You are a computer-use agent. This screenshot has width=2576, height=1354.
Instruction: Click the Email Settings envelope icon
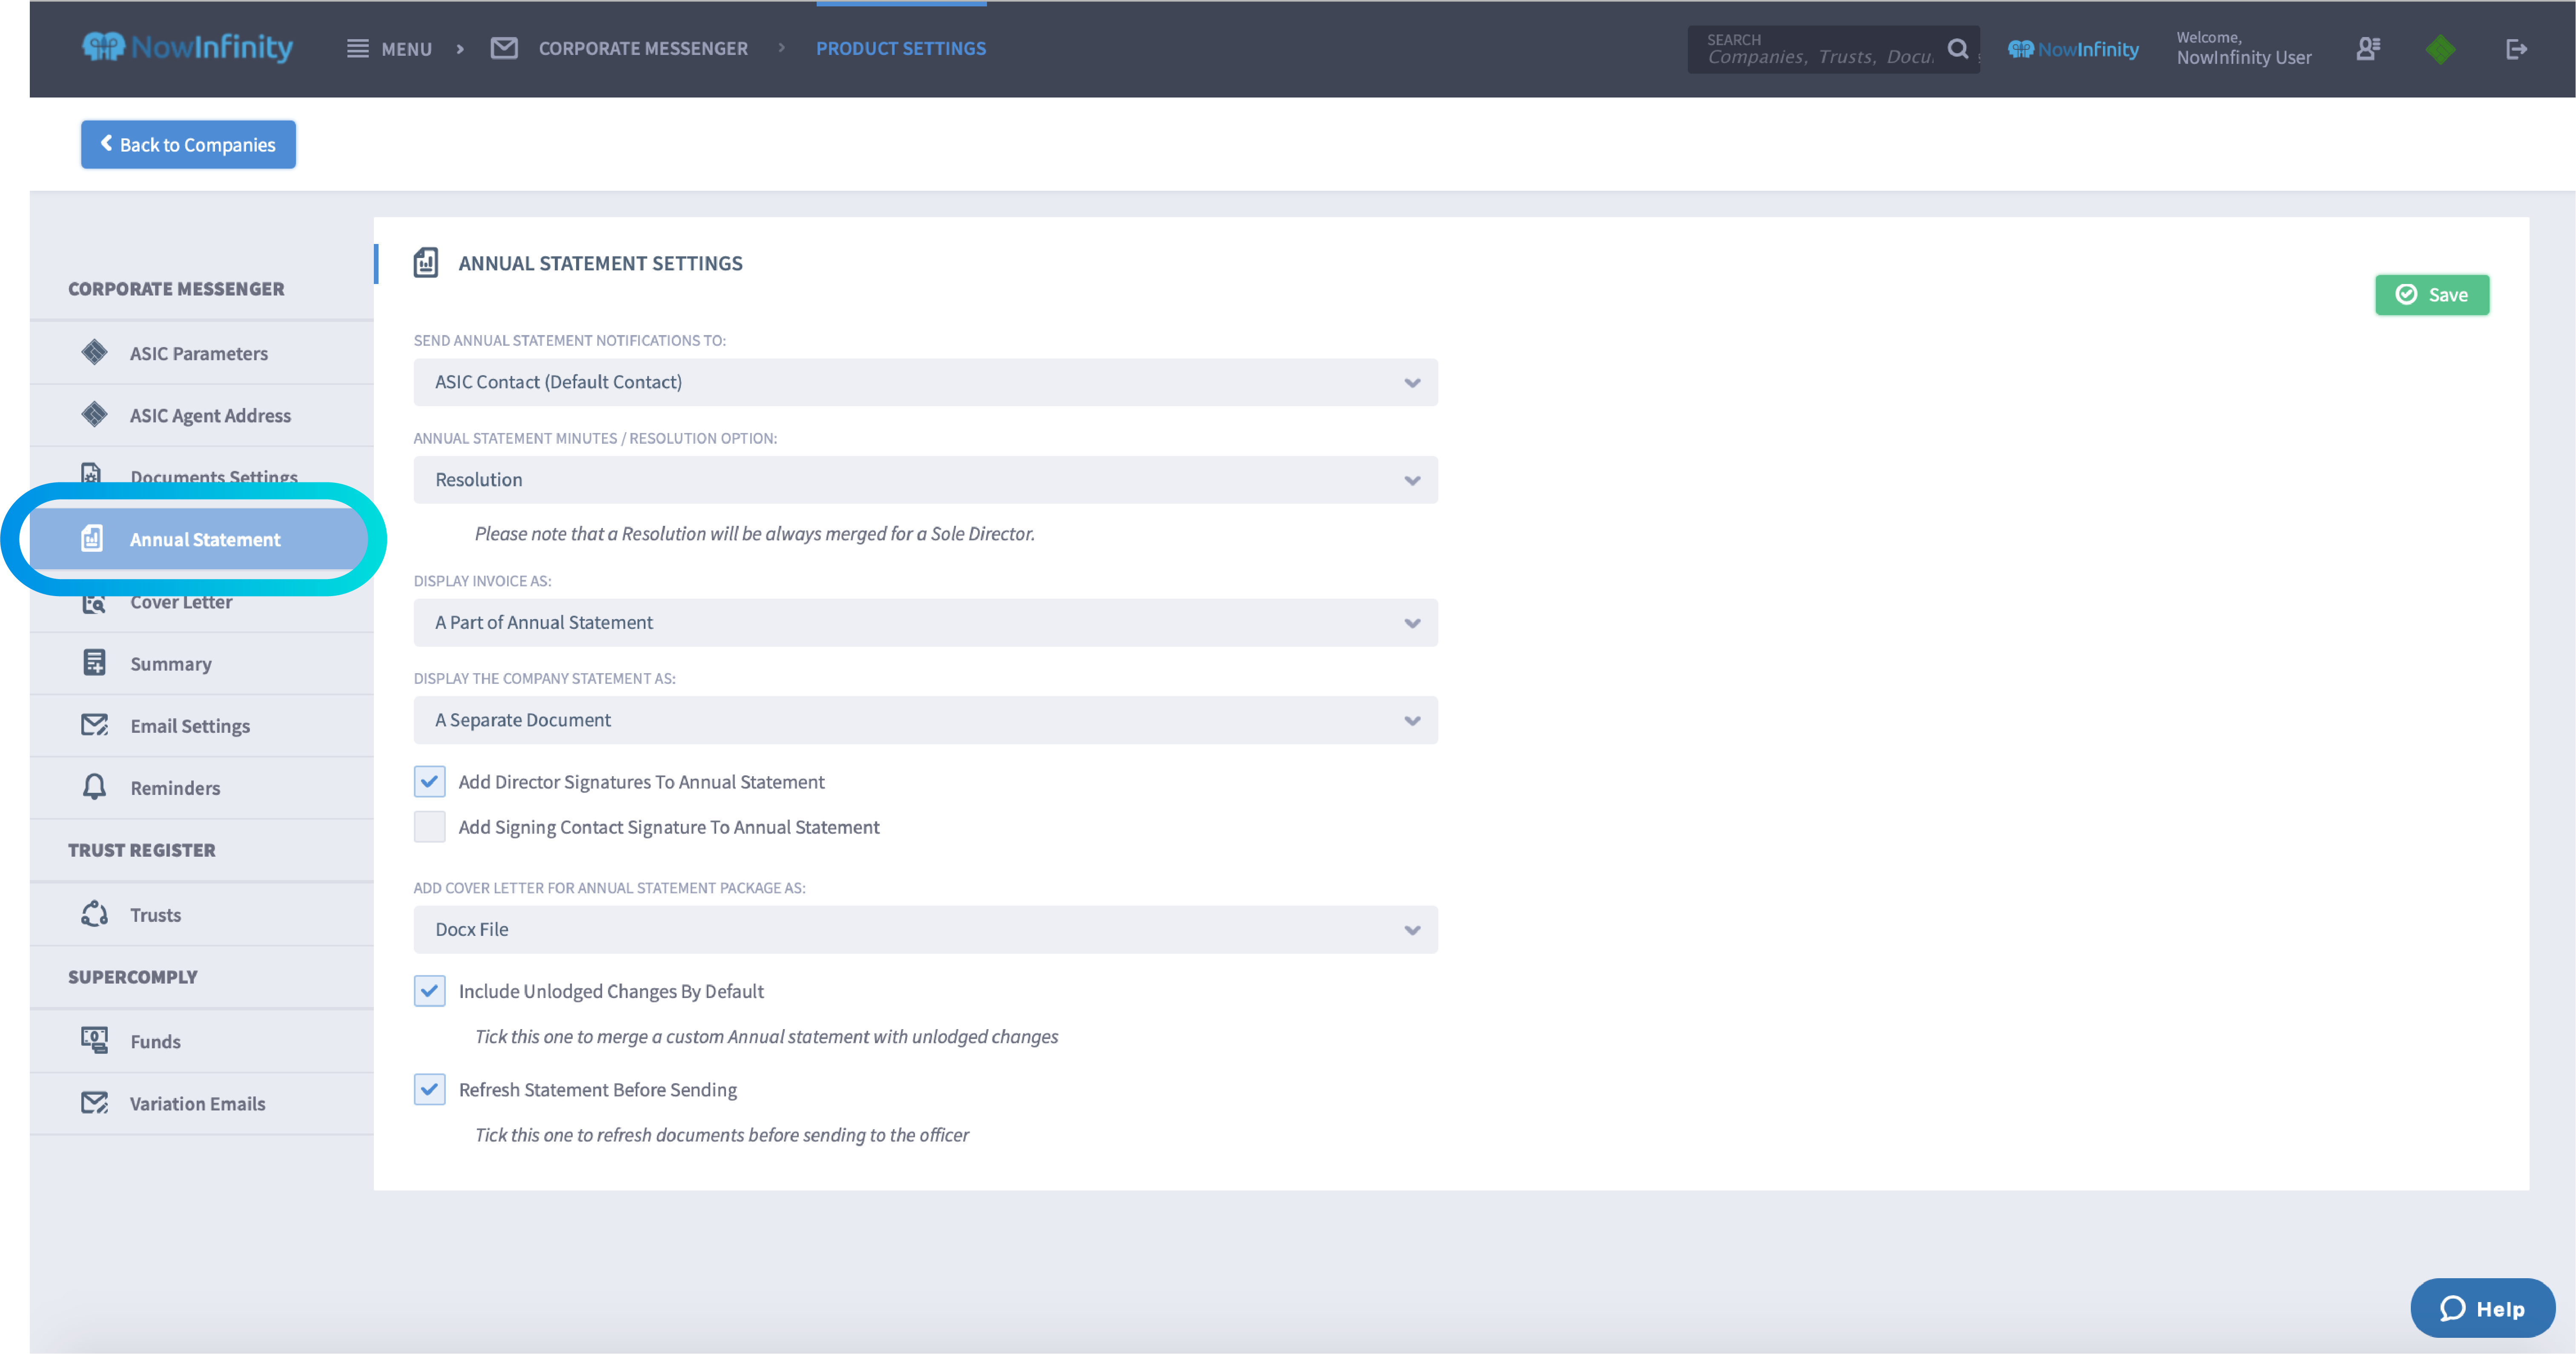tap(94, 725)
